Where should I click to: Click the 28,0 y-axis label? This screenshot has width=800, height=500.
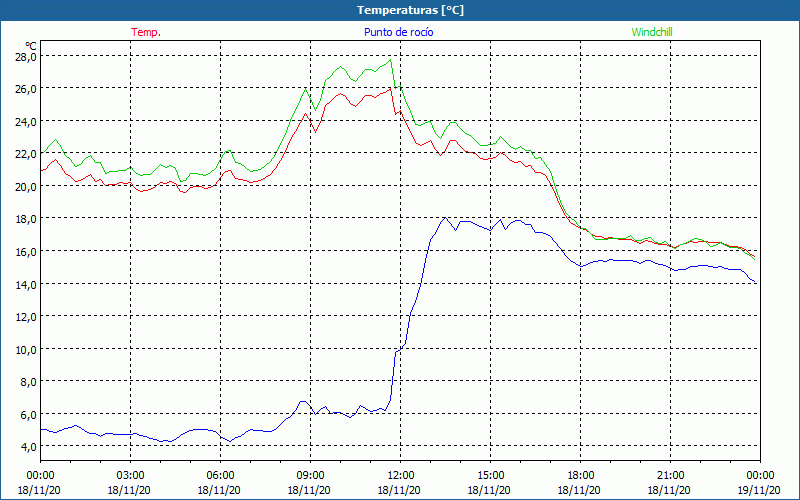coord(25,57)
